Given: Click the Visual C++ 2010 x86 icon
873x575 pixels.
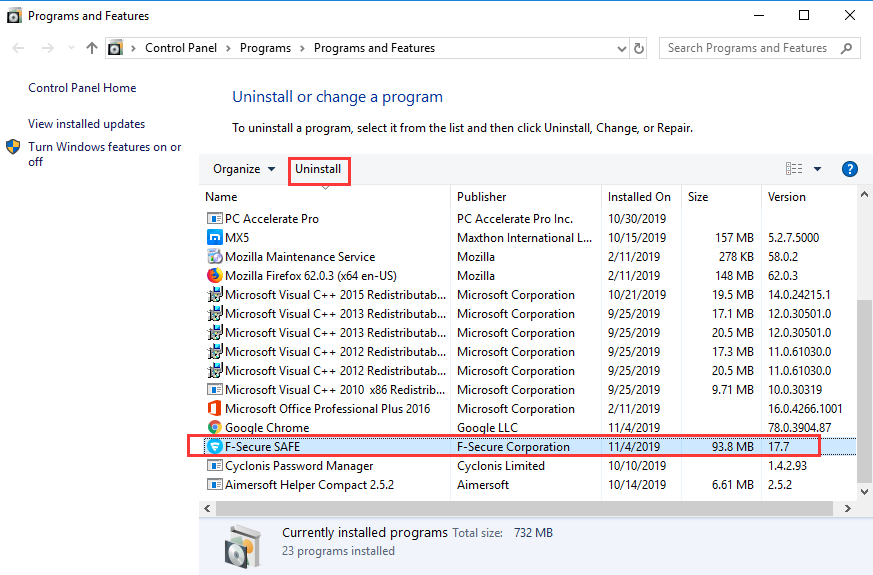Looking at the screenshot, I should click(x=214, y=390).
